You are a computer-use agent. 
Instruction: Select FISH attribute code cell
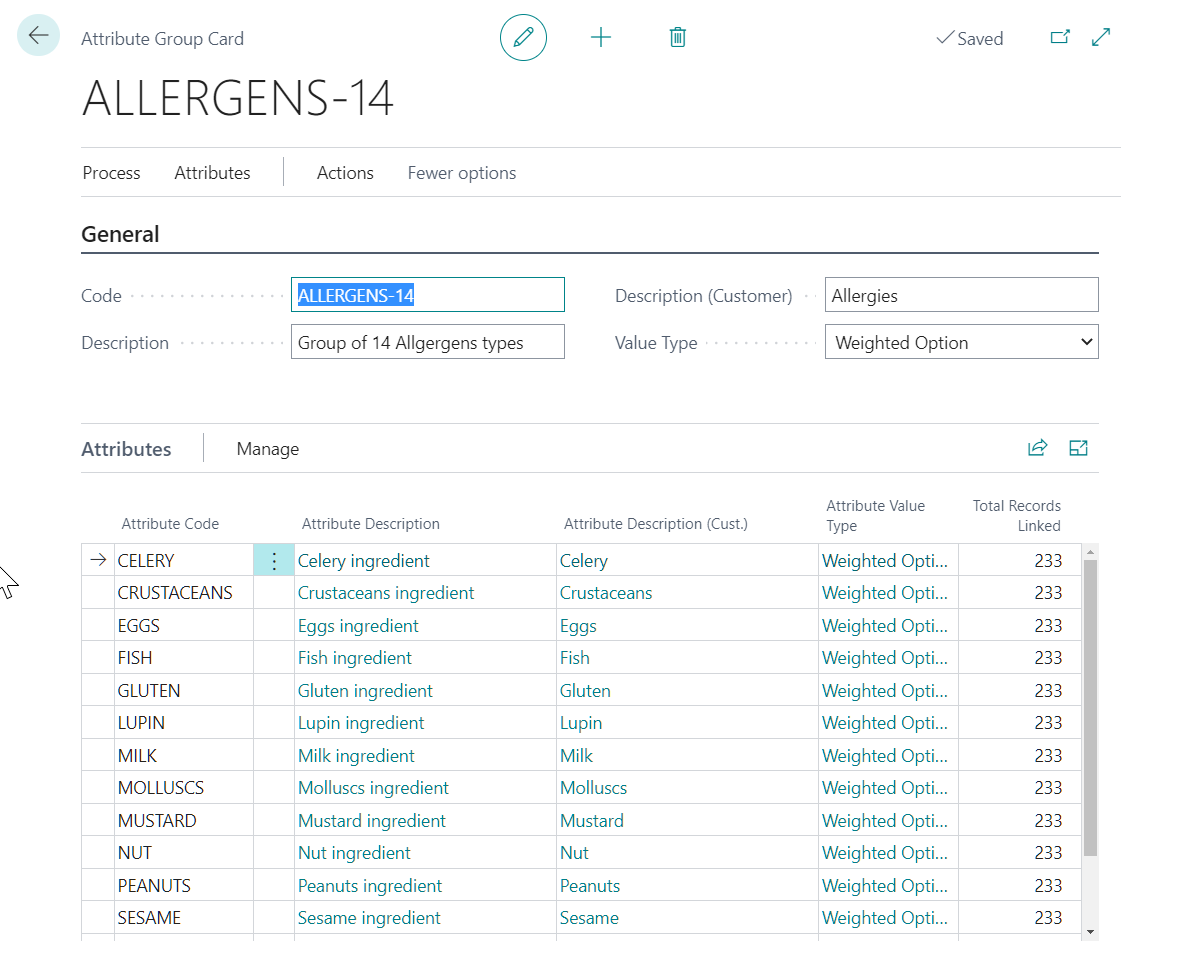point(184,658)
